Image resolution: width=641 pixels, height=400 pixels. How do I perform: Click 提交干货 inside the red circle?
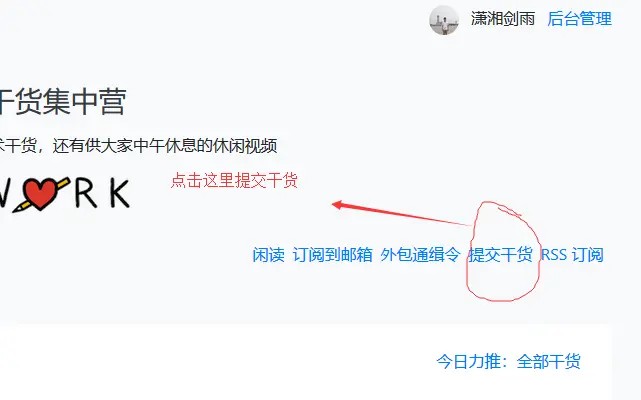pyautogui.click(x=500, y=255)
